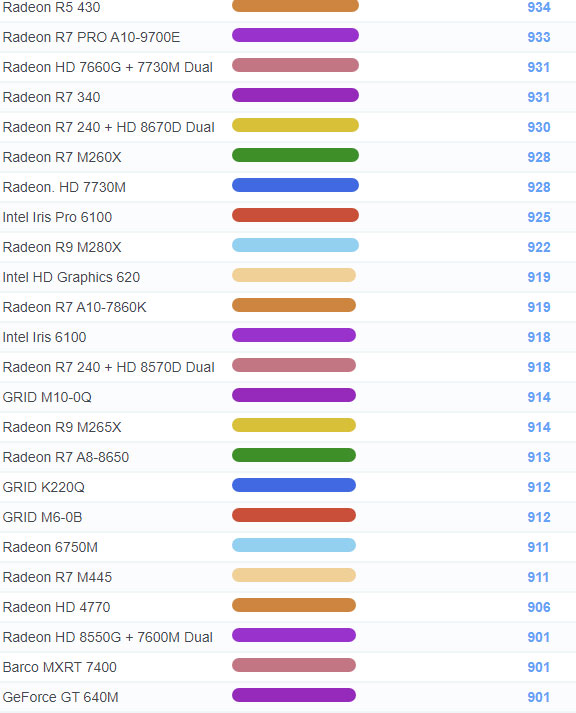Select Radeon R7 240 + HD 8570D Dual

pyautogui.click(x=109, y=367)
